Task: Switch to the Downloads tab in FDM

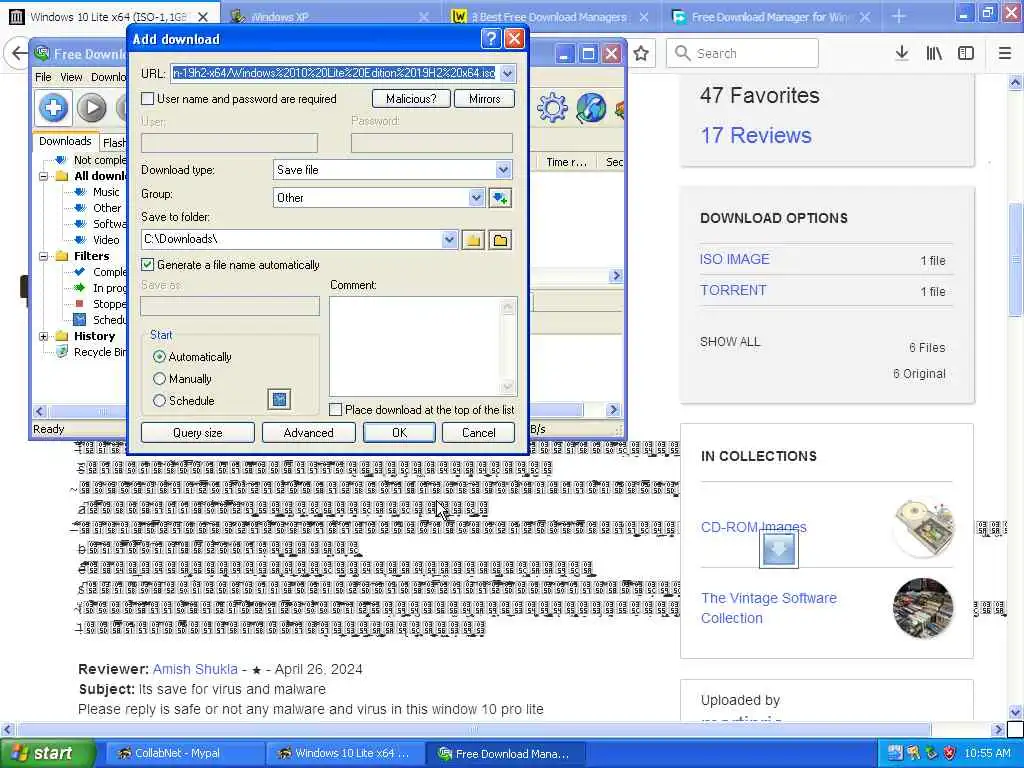Action: pyautogui.click(x=65, y=141)
